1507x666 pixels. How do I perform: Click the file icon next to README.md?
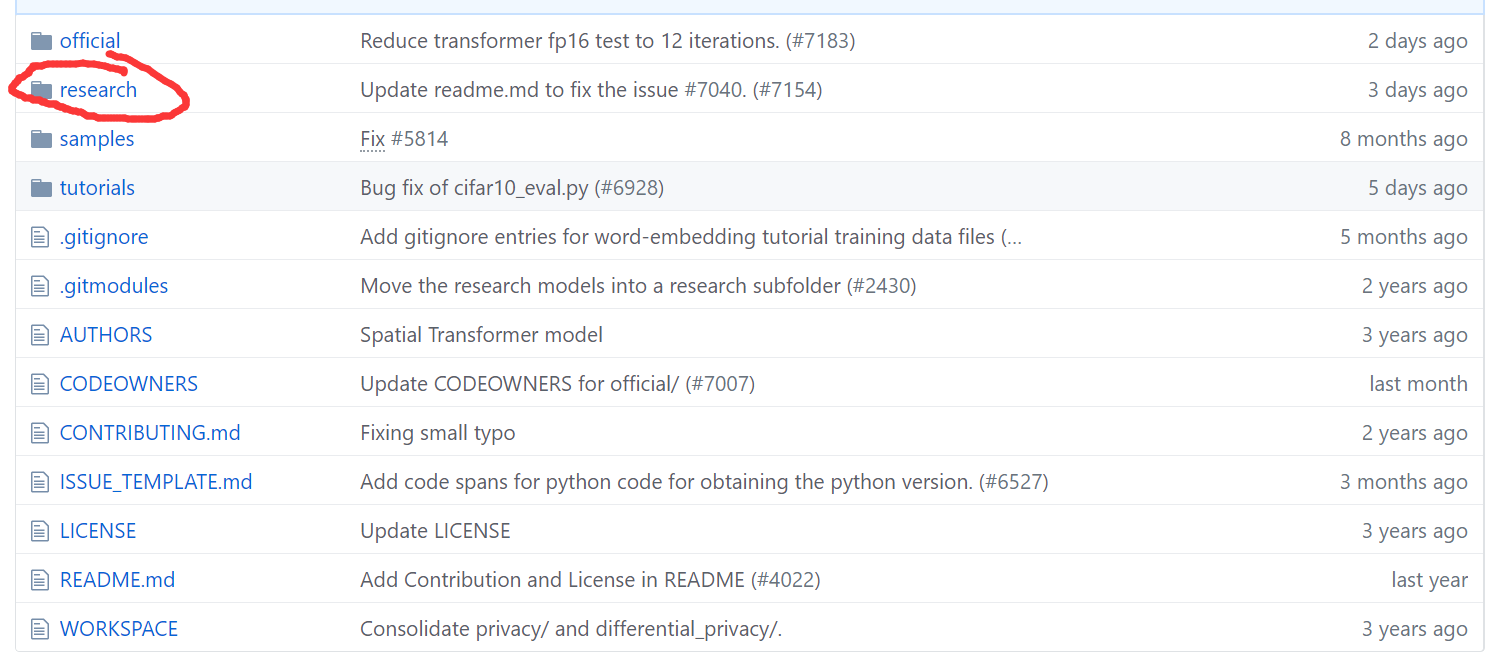click(40, 579)
